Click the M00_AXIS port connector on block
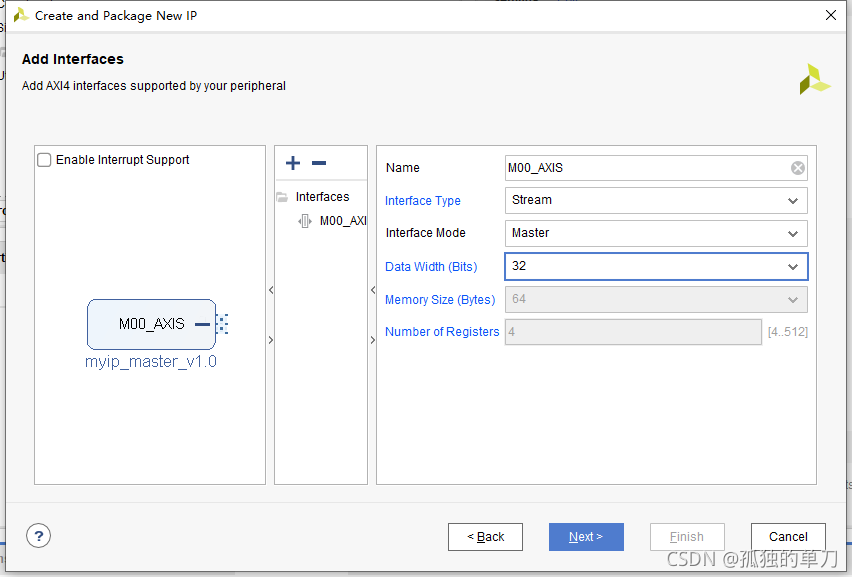Image resolution: width=852 pixels, height=577 pixels. click(221, 324)
